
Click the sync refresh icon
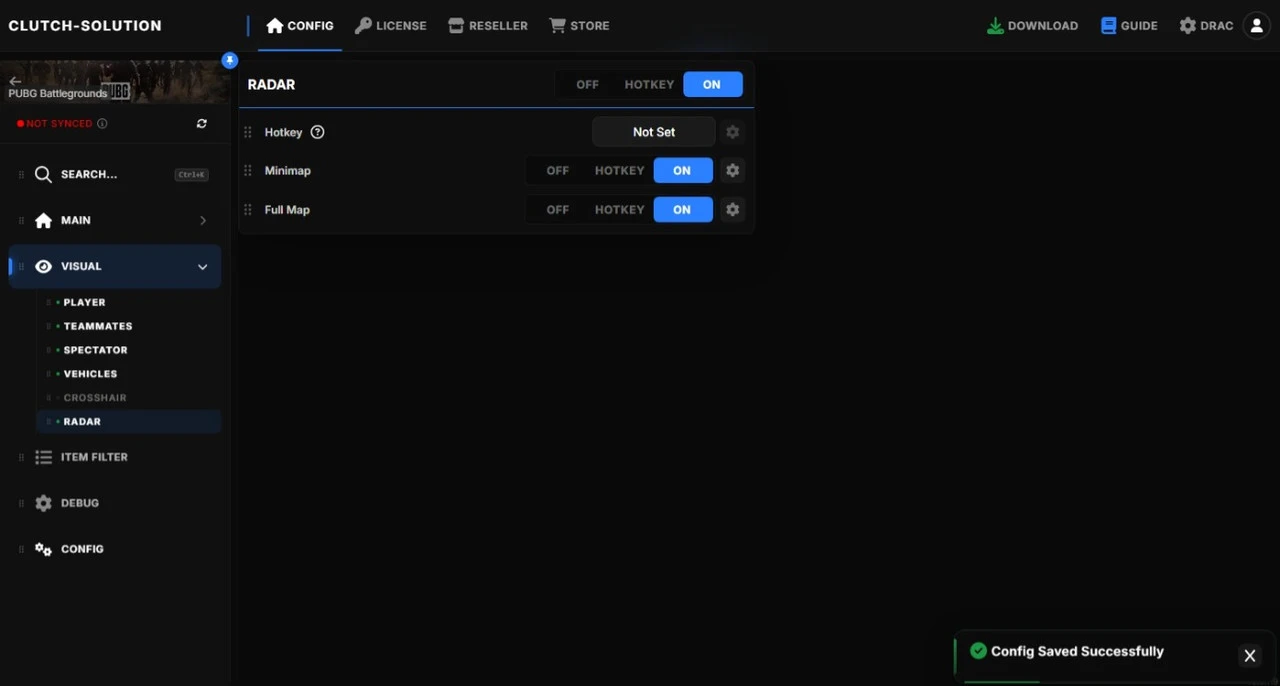pos(202,124)
